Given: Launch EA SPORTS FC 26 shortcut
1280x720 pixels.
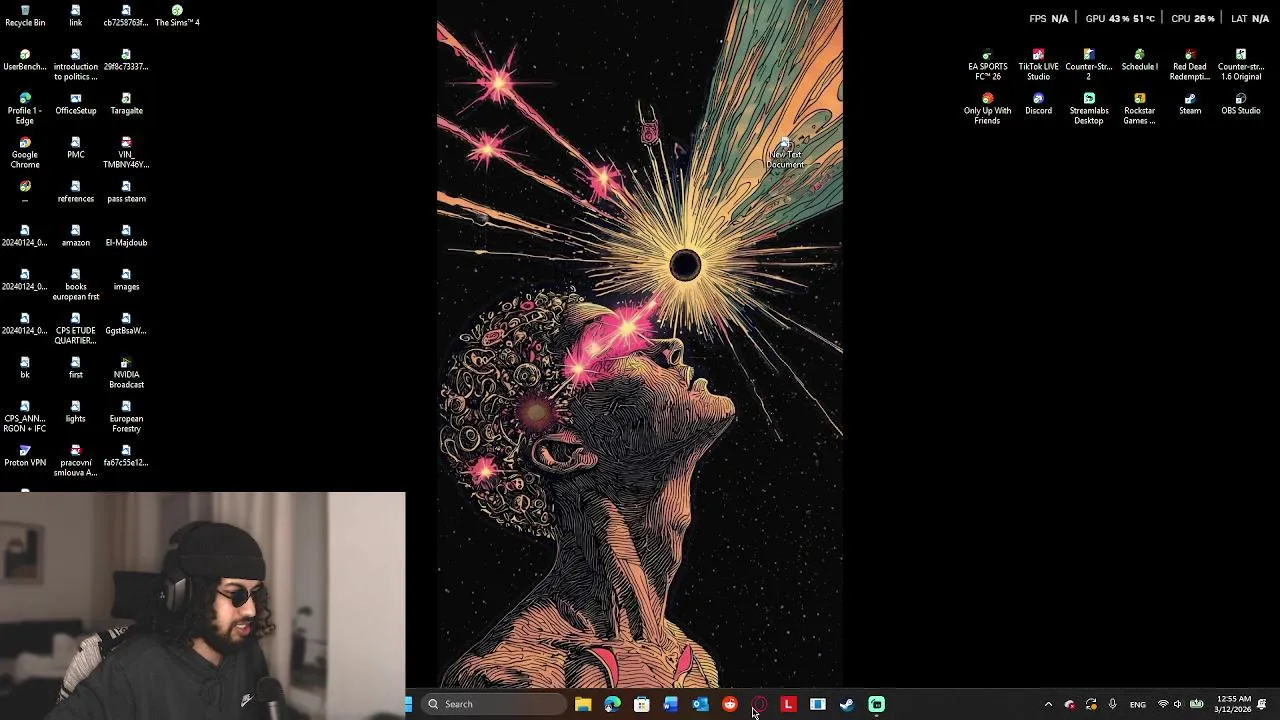Looking at the screenshot, I should (987, 64).
